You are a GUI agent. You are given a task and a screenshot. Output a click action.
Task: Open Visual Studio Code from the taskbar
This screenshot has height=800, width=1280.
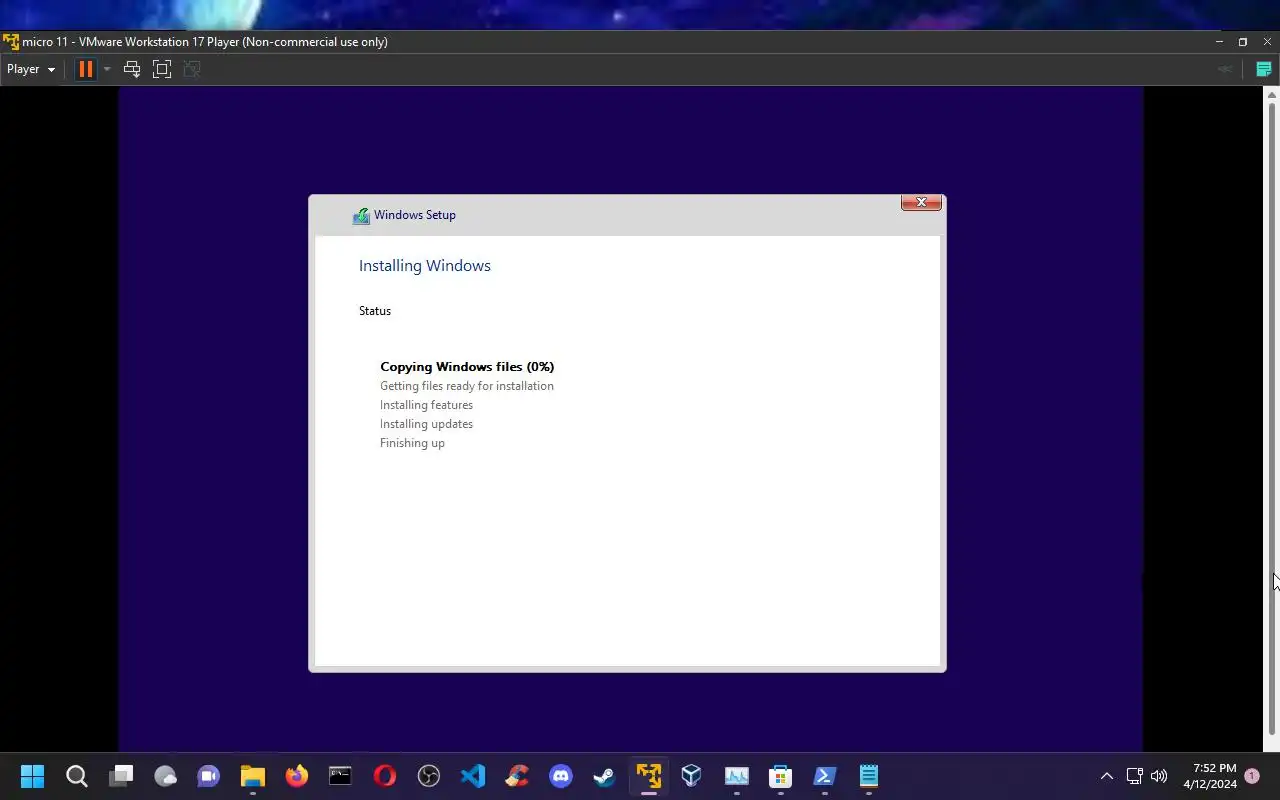[473, 776]
